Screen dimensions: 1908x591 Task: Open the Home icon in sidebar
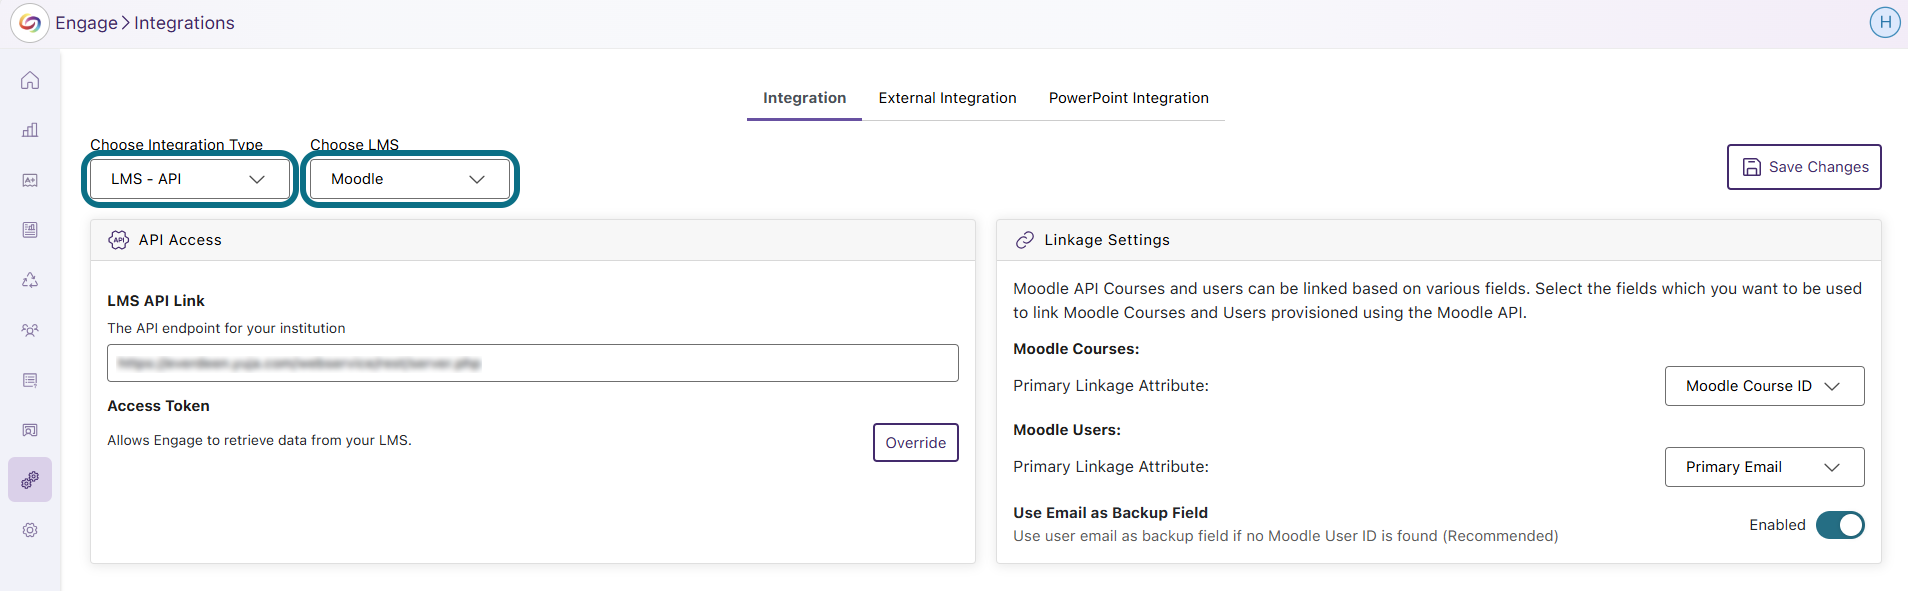pyautogui.click(x=30, y=80)
